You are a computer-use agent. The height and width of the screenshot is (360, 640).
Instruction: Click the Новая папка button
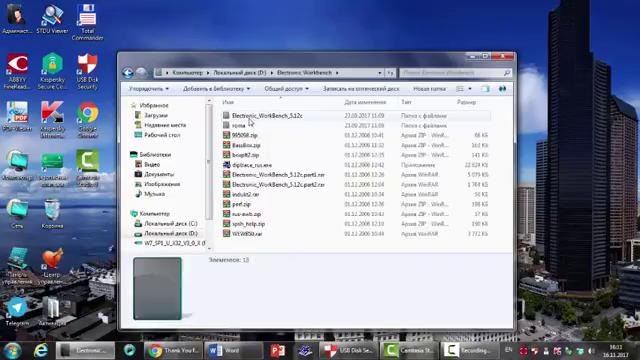(x=429, y=89)
